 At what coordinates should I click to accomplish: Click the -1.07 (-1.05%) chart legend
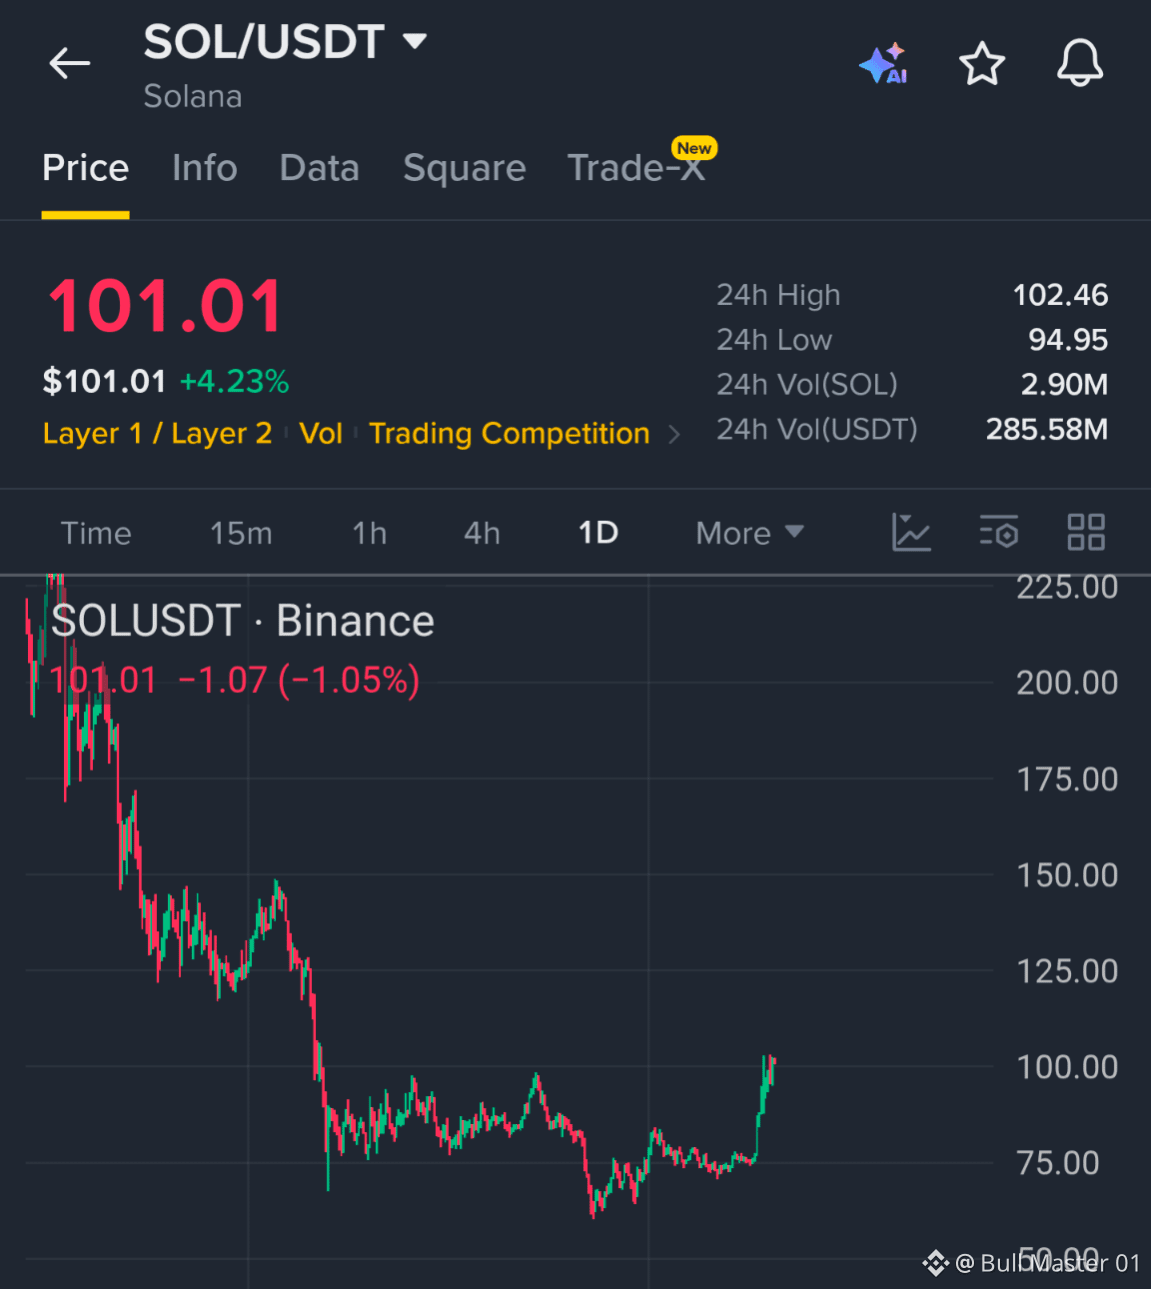pyautogui.click(x=298, y=681)
